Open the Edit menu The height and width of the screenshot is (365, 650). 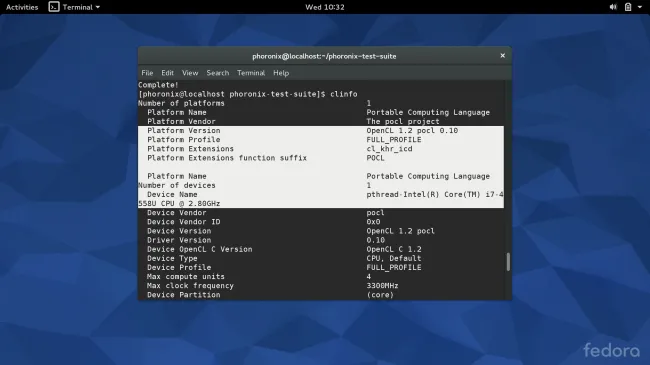[167, 73]
